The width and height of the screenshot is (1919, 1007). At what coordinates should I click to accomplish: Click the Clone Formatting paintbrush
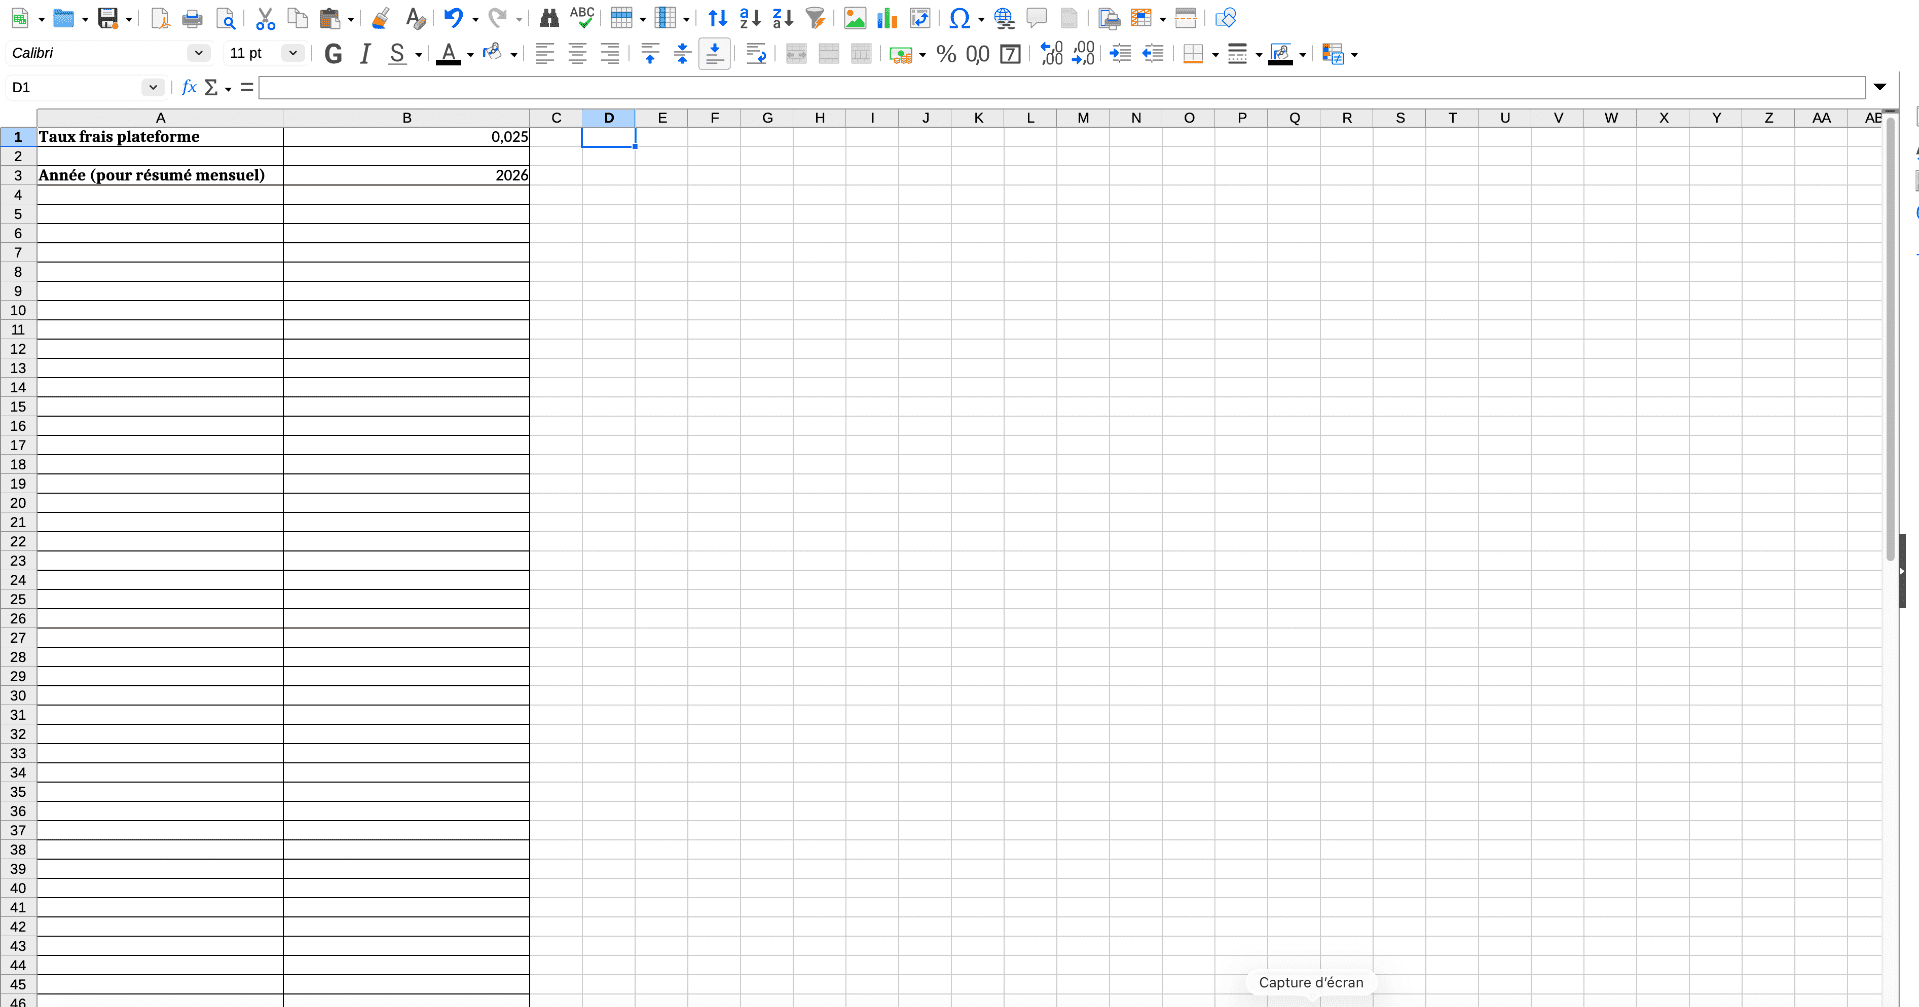tap(380, 18)
